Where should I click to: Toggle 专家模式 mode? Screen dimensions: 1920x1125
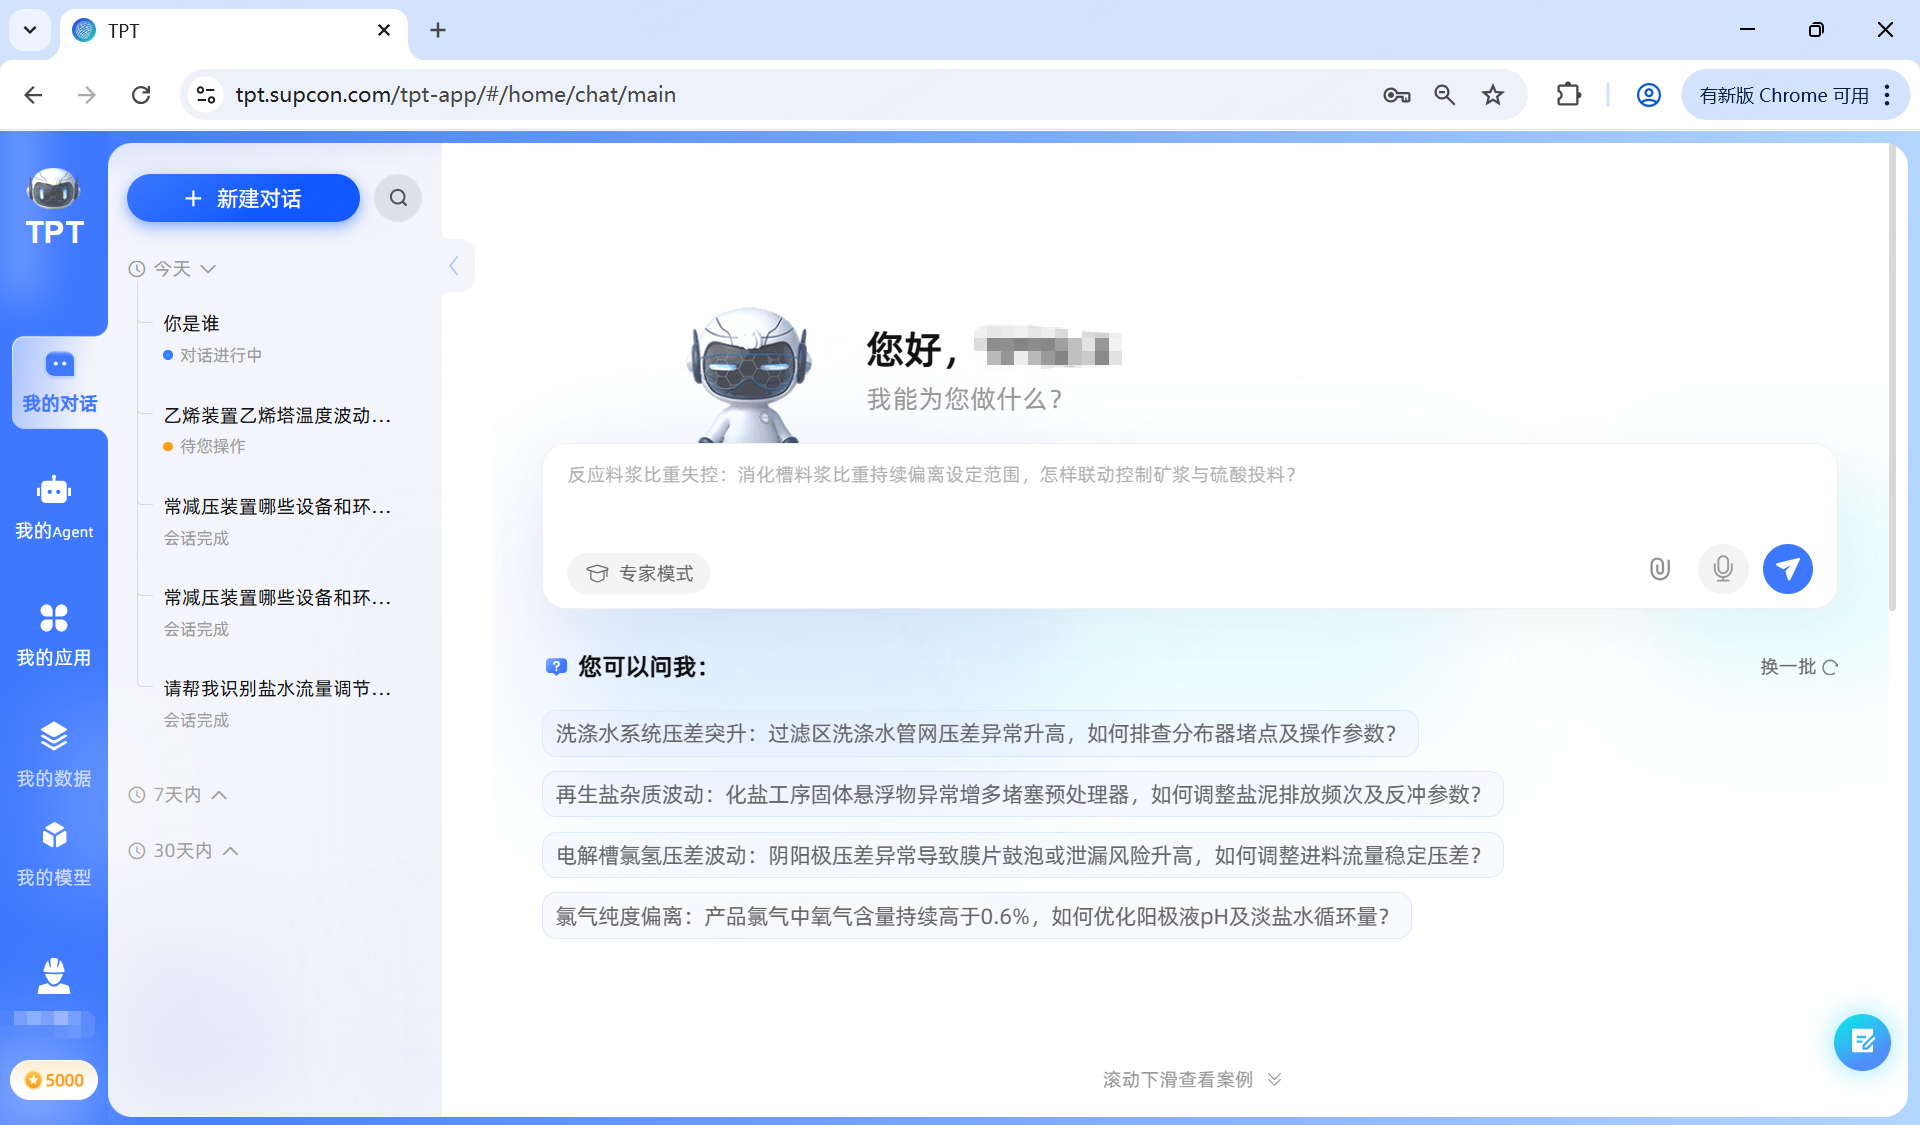pos(638,573)
